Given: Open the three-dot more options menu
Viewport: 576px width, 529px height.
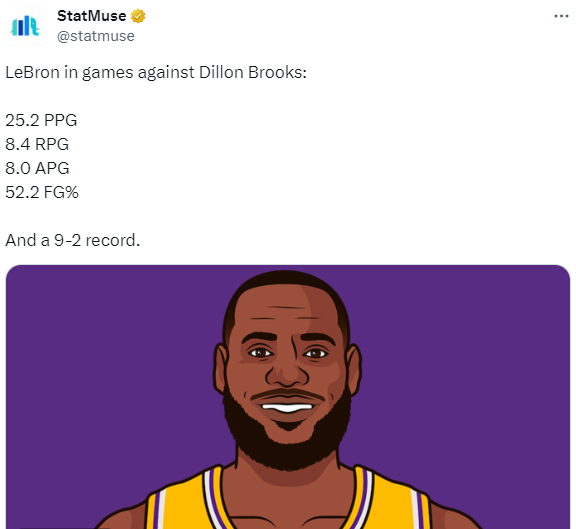Looking at the screenshot, I should (x=561, y=16).
